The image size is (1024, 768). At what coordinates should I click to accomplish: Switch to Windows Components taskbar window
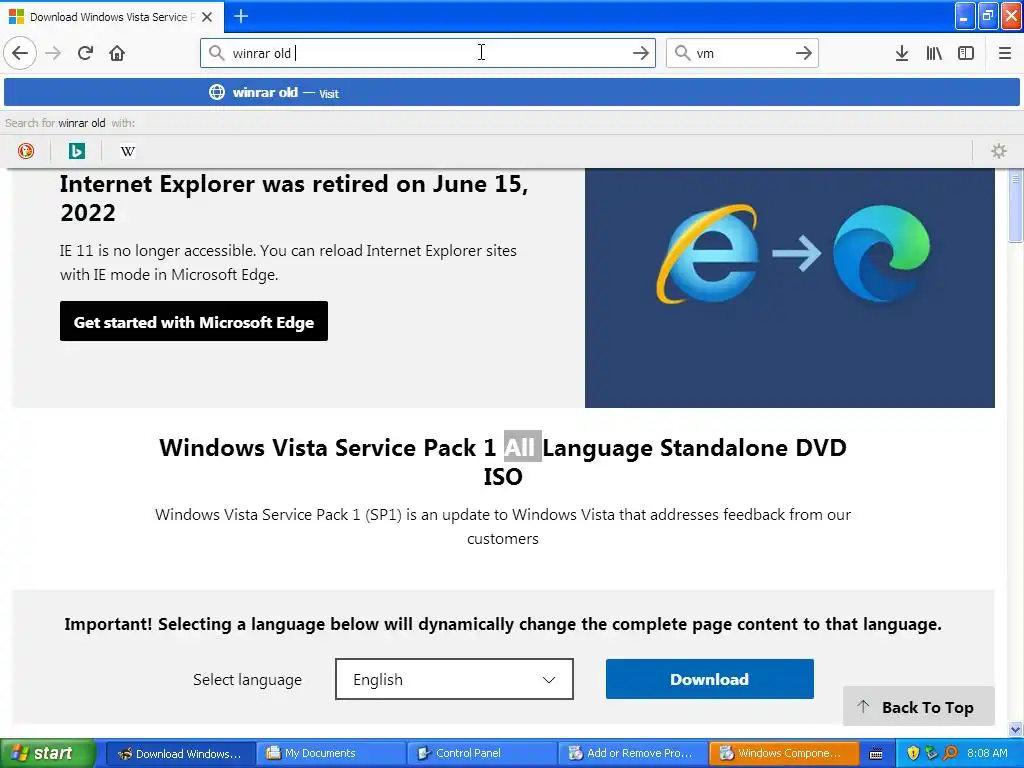pyautogui.click(x=784, y=754)
